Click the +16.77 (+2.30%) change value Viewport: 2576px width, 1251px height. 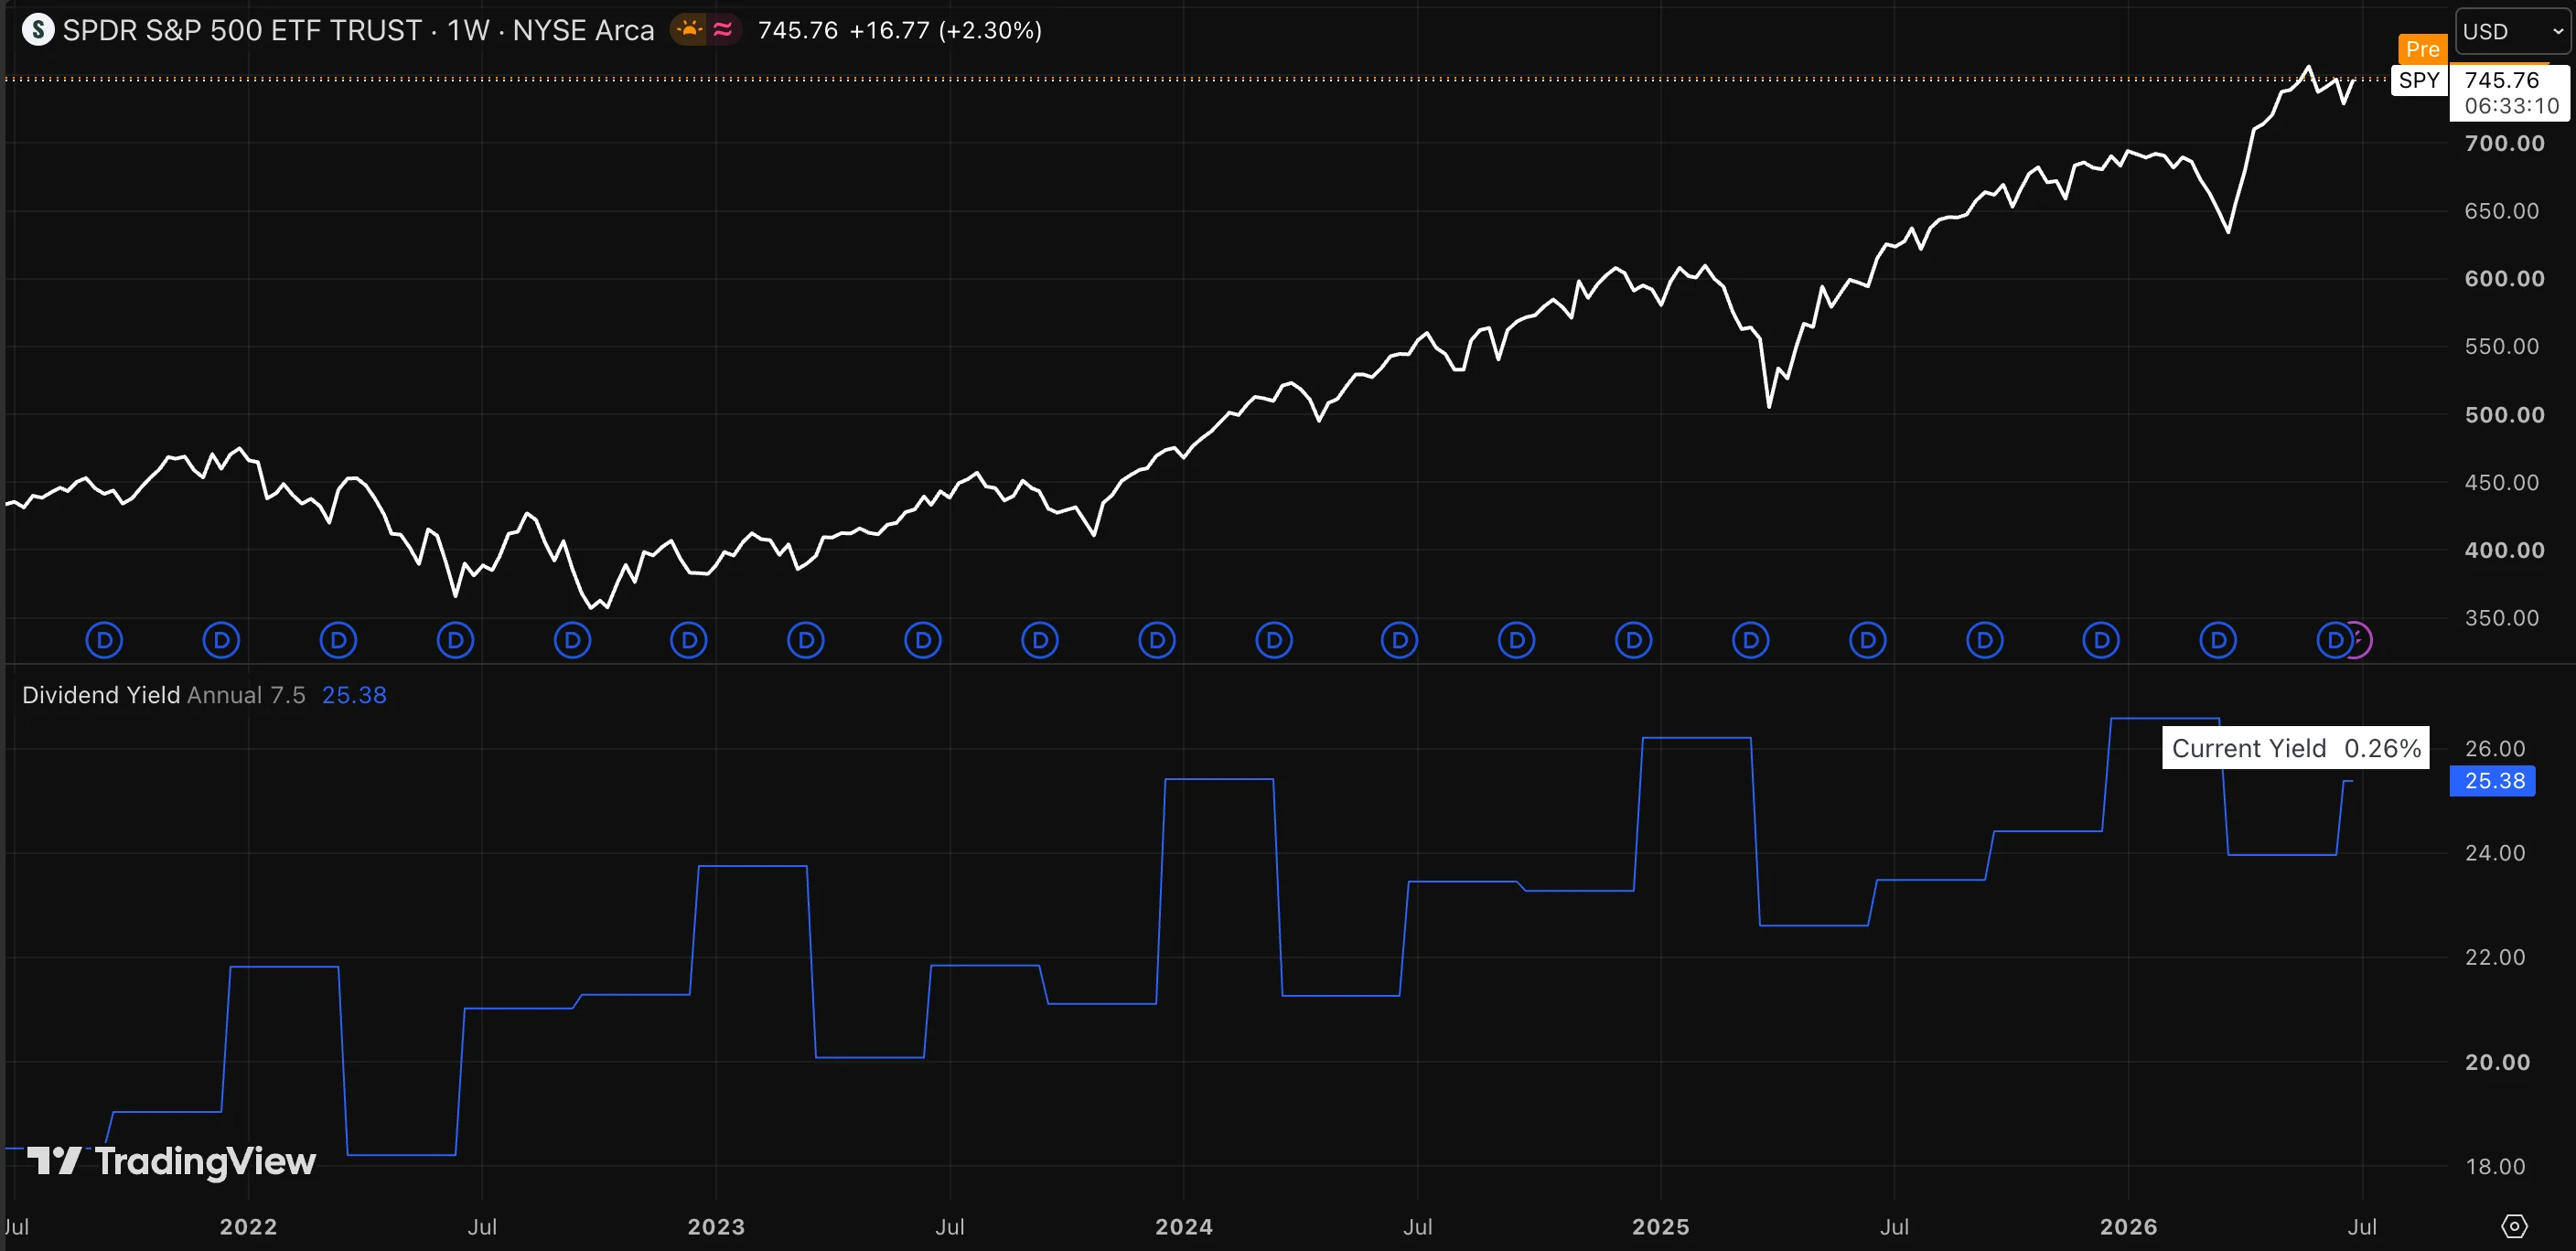pyautogui.click(x=945, y=30)
